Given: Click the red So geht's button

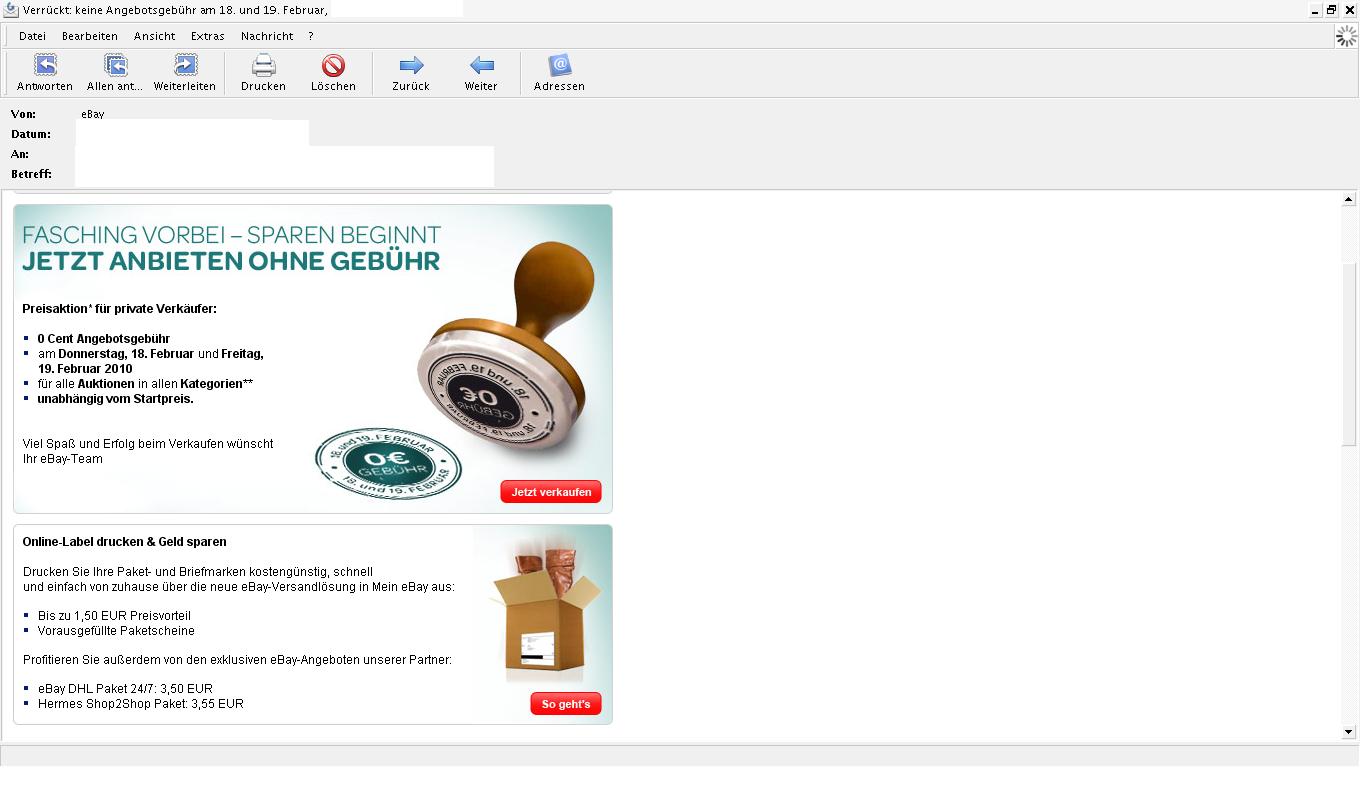Looking at the screenshot, I should pyautogui.click(x=566, y=704).
